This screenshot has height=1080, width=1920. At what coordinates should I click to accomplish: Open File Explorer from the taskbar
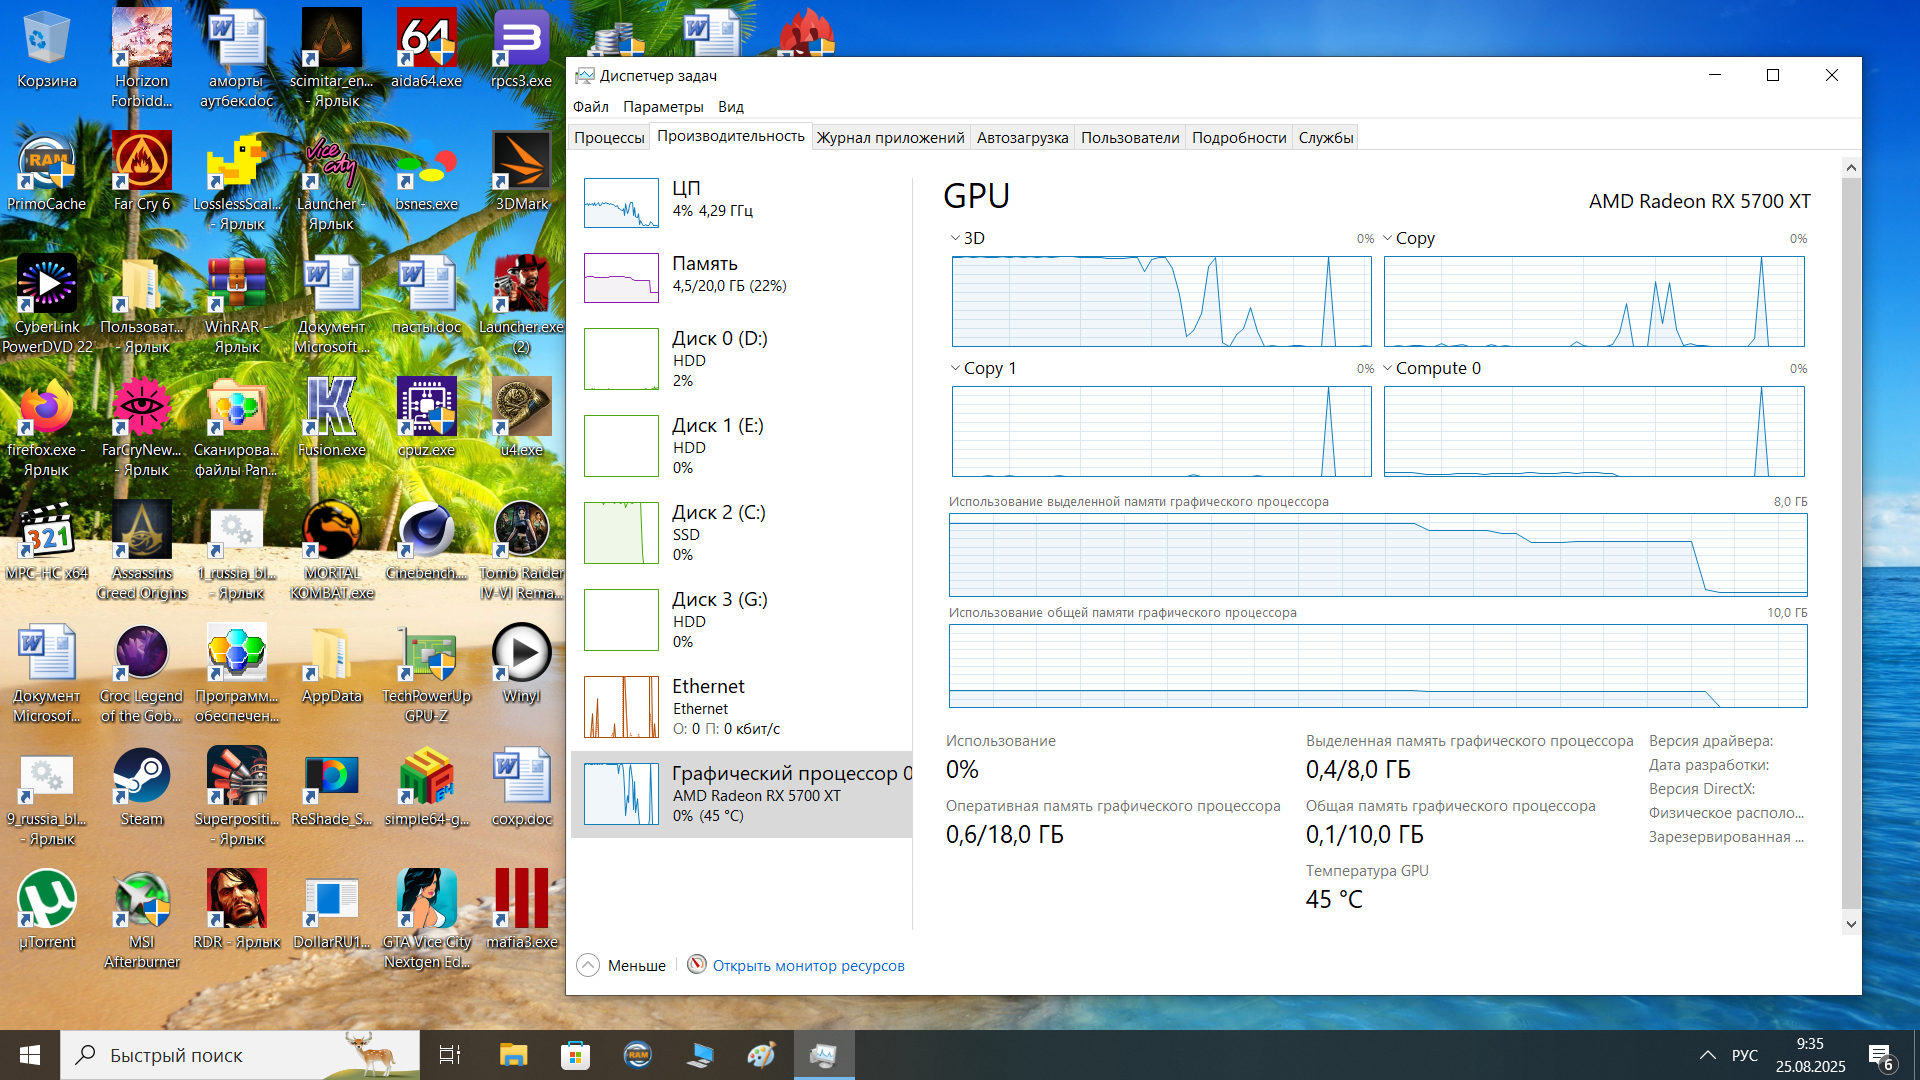(x=513, y=1055)
